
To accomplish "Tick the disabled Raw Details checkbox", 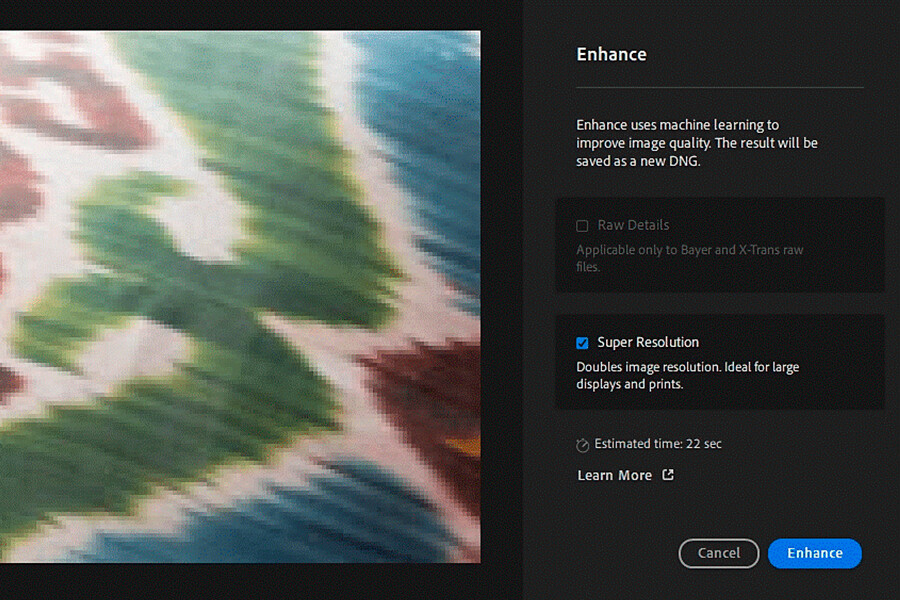I will [582, 226].
